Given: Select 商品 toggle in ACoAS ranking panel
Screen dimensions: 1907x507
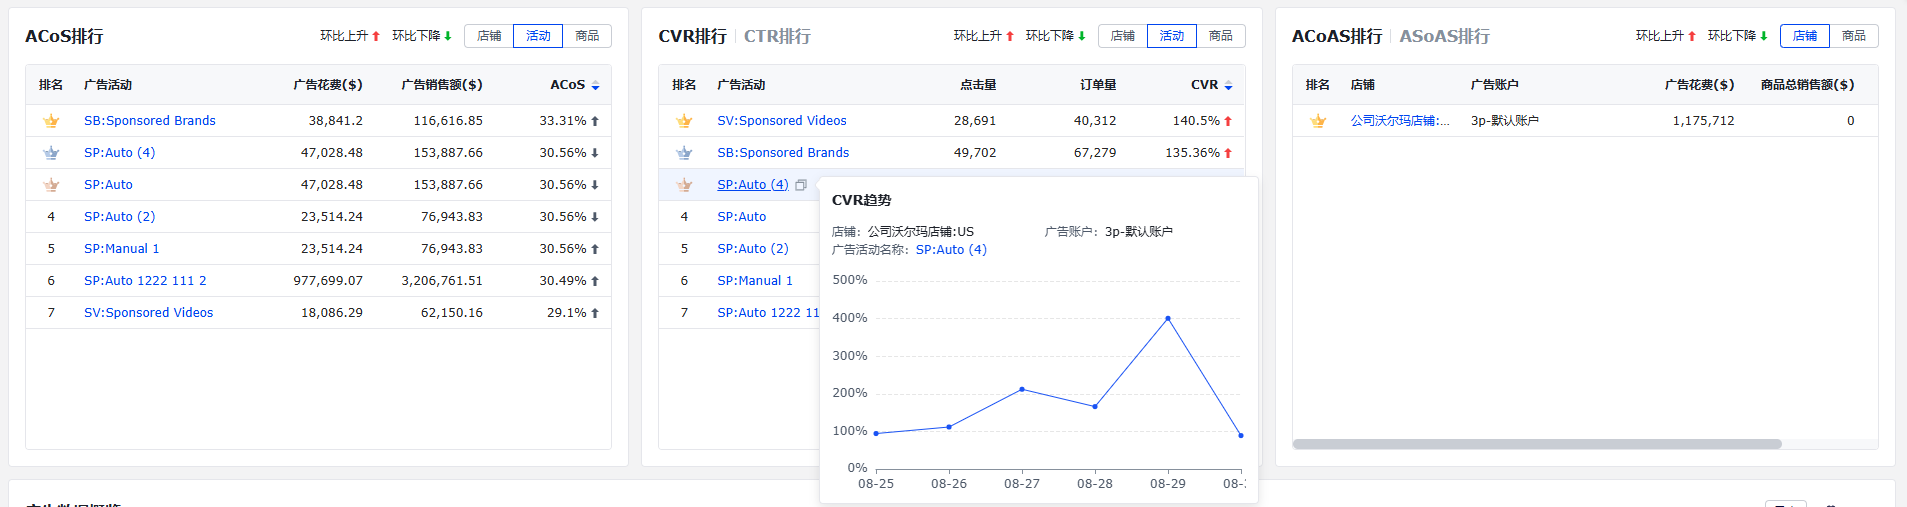Looking at the screenshot, I should pyautogui.click(x=1854, y=36).
